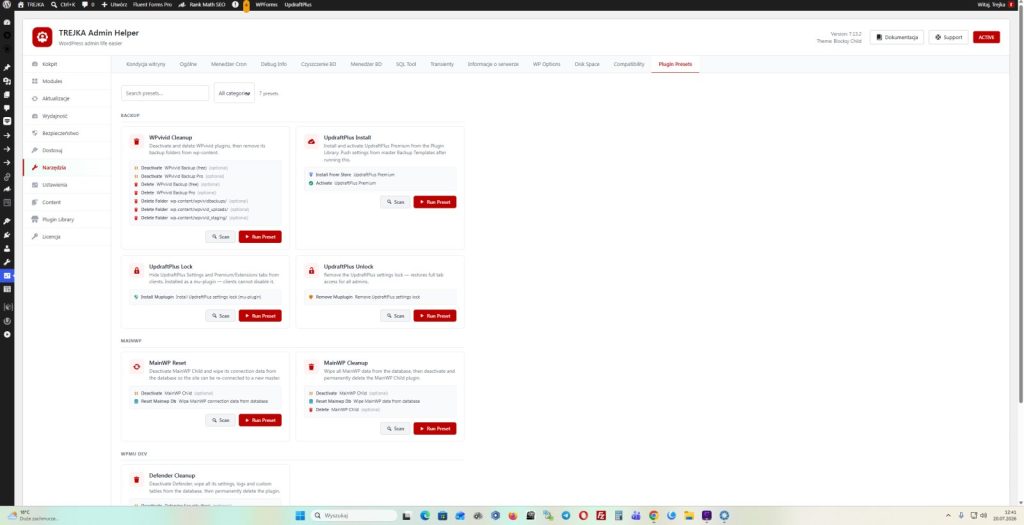Switch to Debug Info tab

pyautogui.click(x=274, y=64)
